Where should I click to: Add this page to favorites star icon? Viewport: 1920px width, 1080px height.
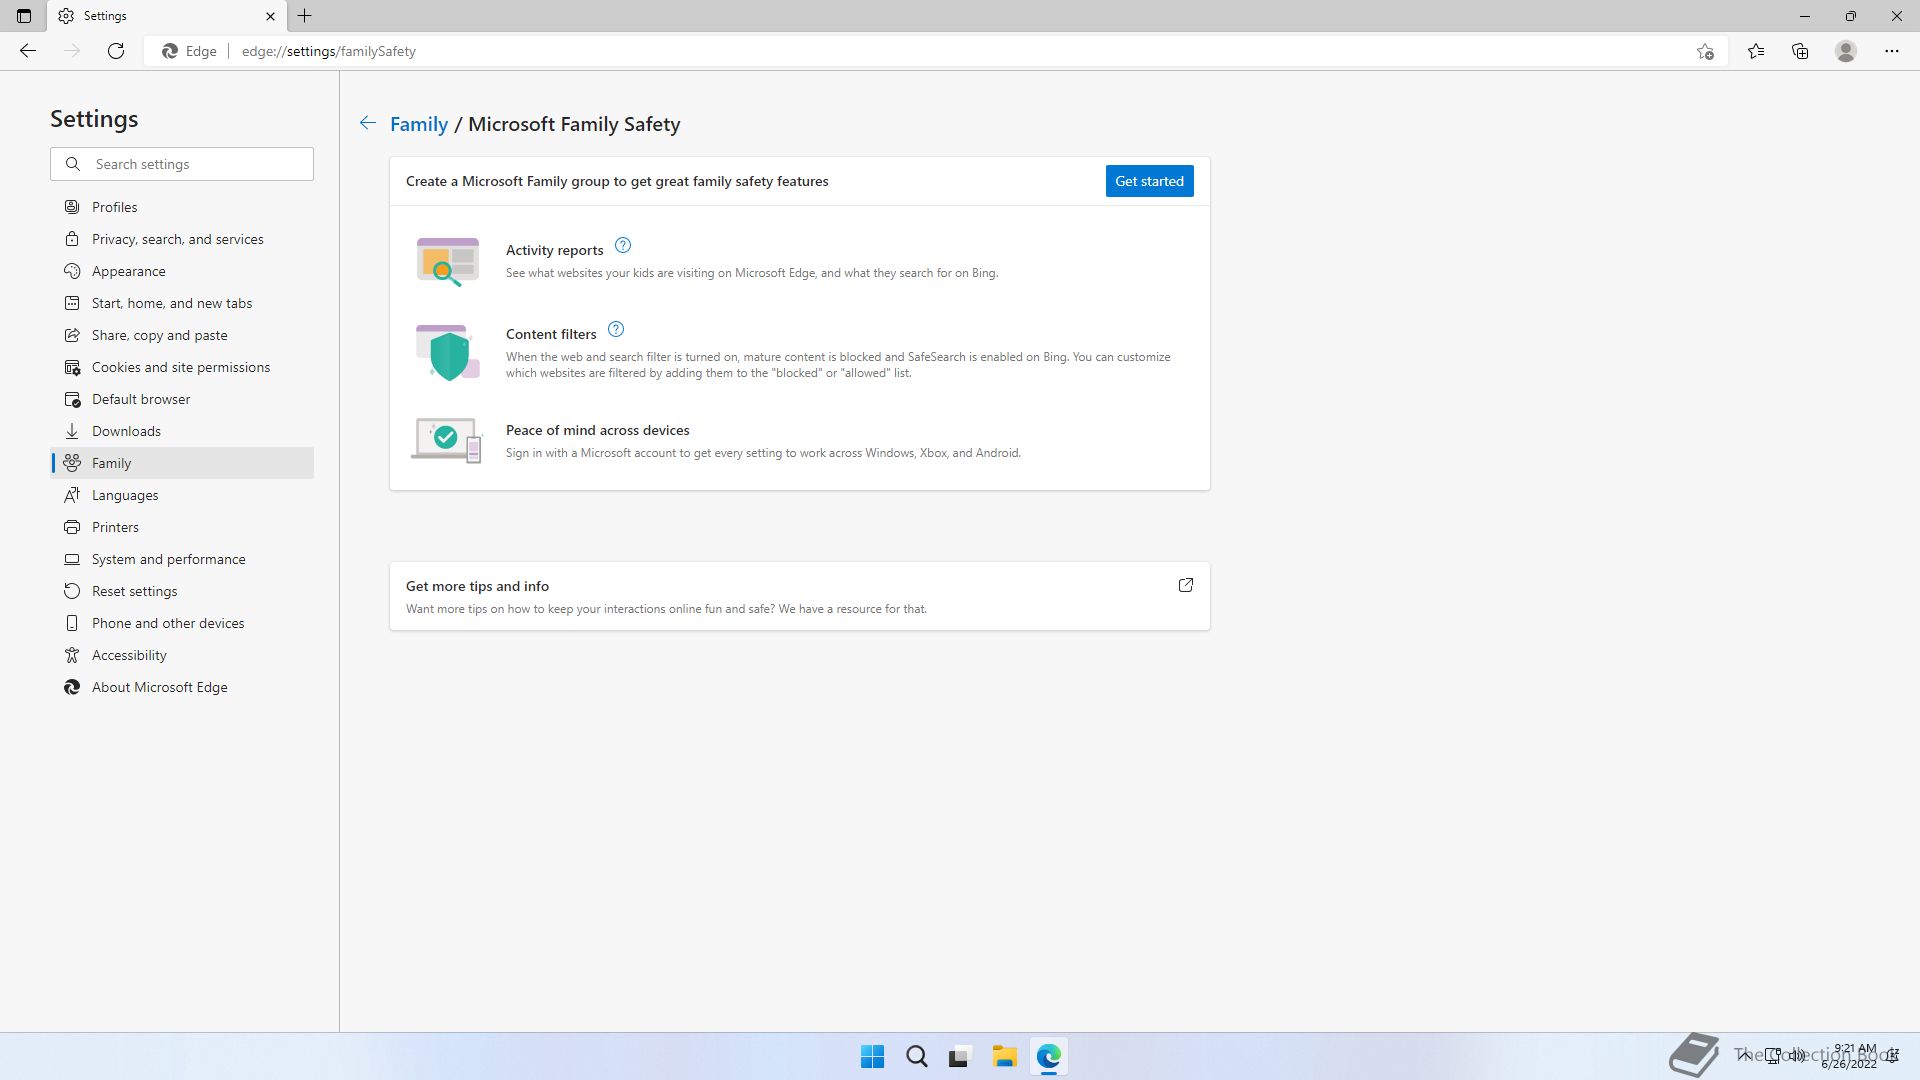point(1705,51)
